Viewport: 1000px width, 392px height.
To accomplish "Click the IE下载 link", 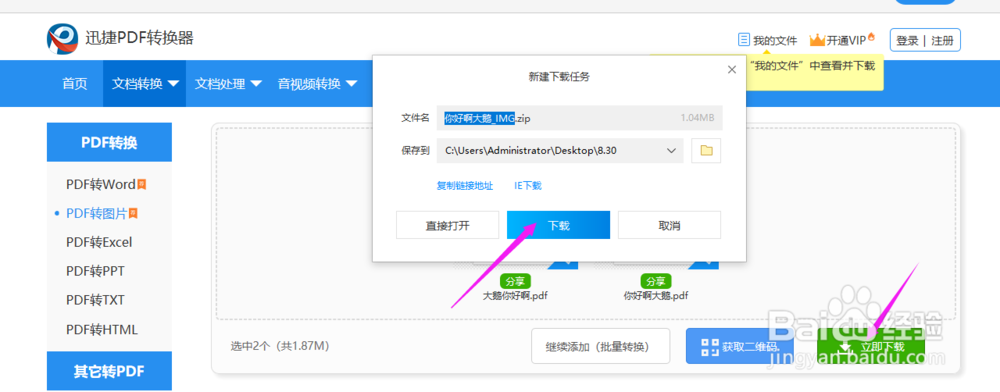I will pyautogui.click(x=527, y=186).
